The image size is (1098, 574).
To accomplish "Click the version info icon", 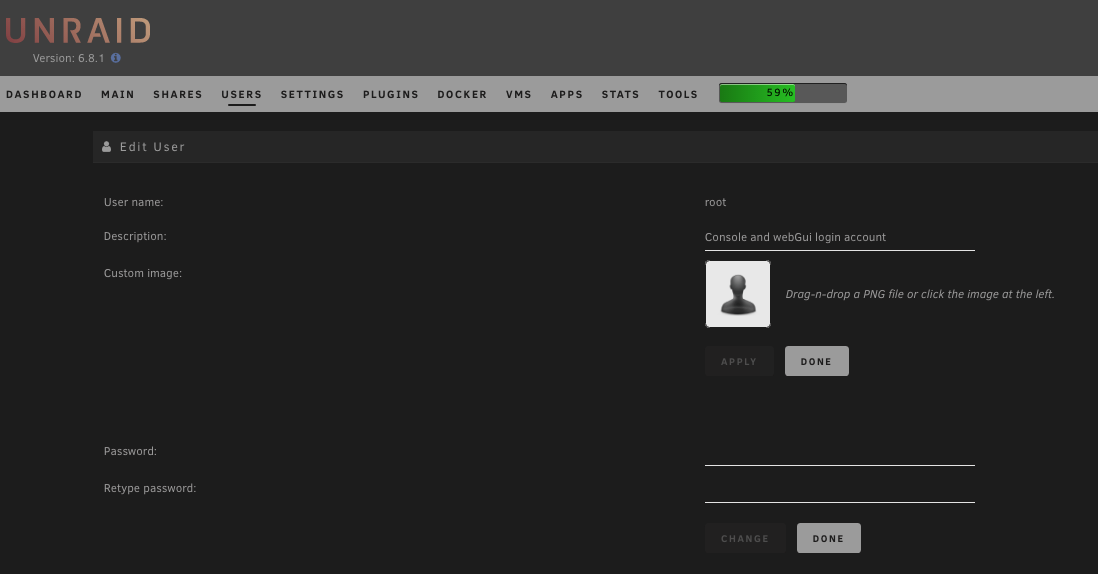I will pyautogui.click(x=116, y=58).
